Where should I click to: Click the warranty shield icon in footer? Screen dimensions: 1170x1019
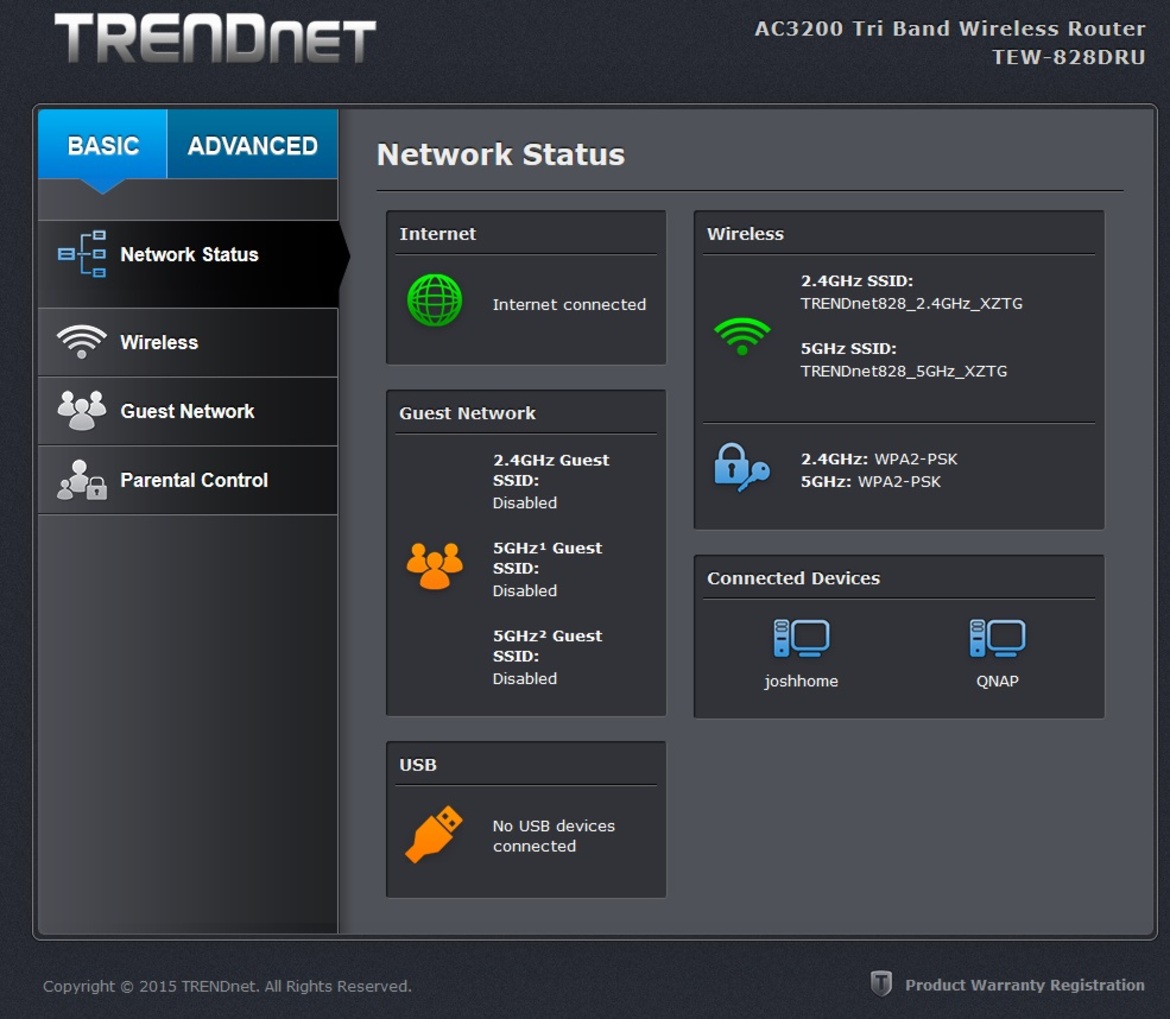[x=881, y=983]
